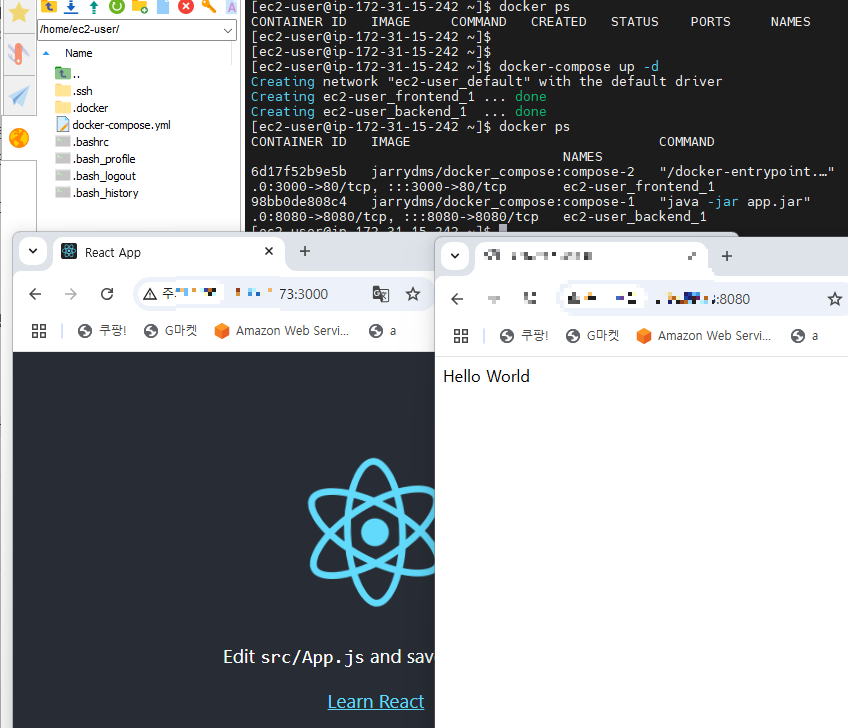Screen dimensions: 848x728
Task: Open G마켓 bookmark in Hello World window
Action: point(592,336)
